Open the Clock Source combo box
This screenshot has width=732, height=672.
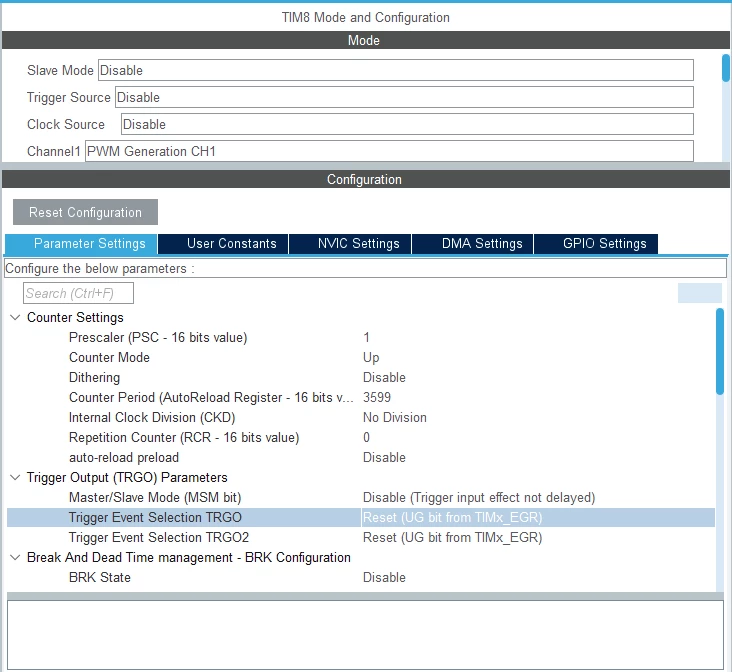click(407, 124)
